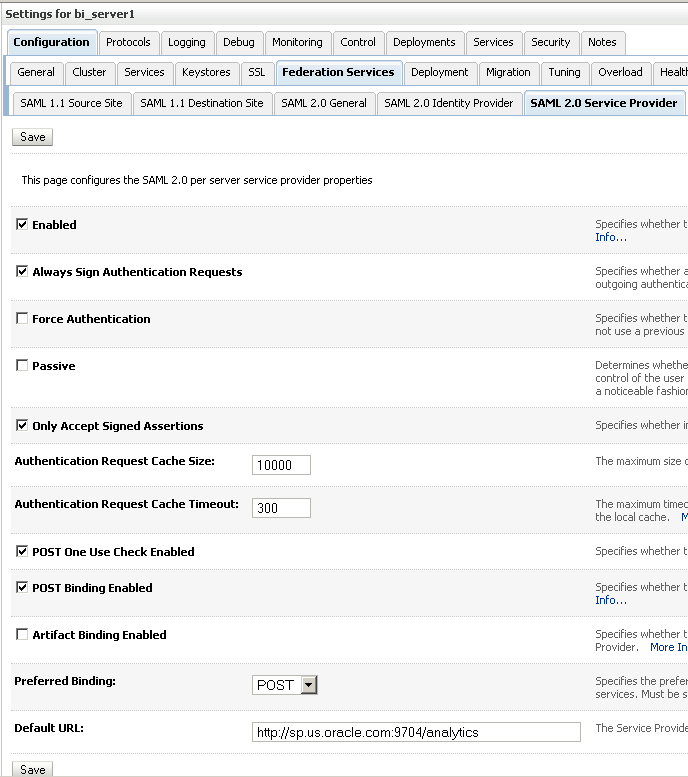The image size is (688, 777).
Task: Open the Notes tab
Action: pos(602,43)
